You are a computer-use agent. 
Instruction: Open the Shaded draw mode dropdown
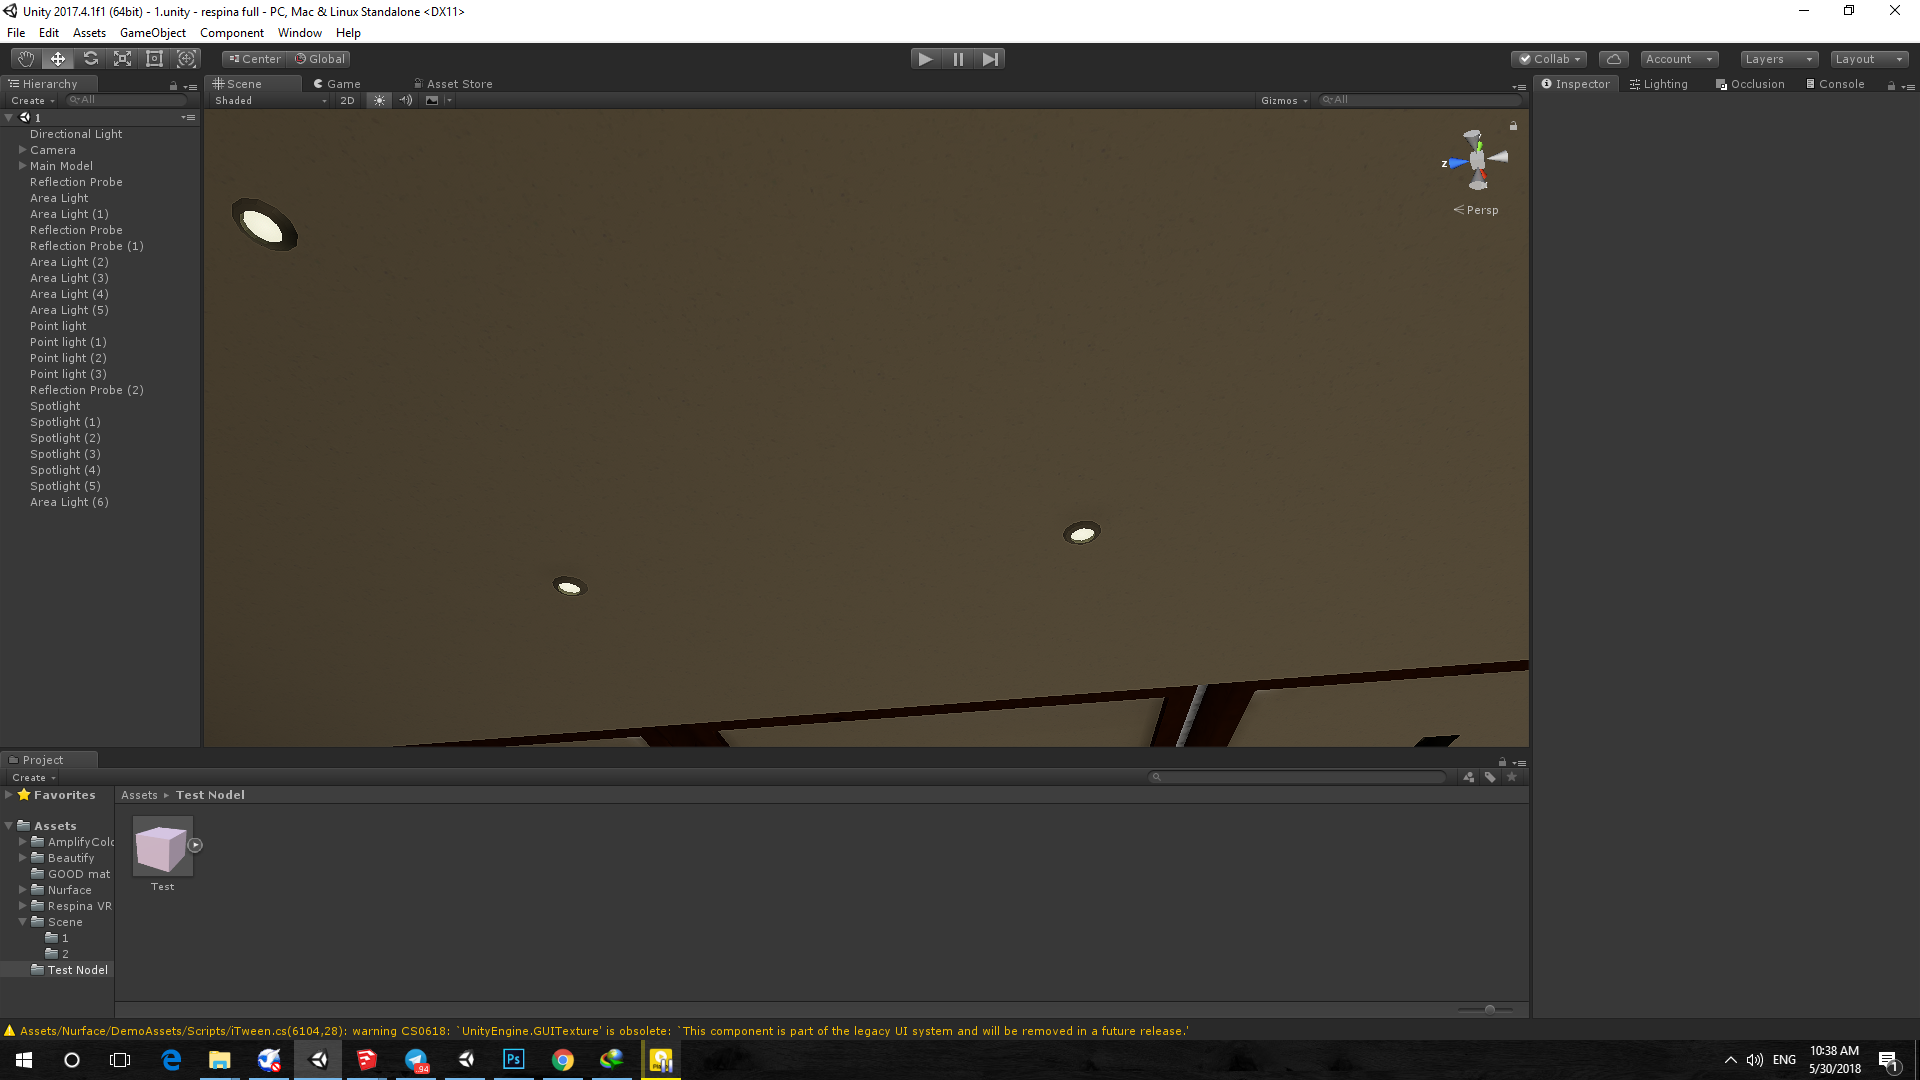(x=270, y=100)
